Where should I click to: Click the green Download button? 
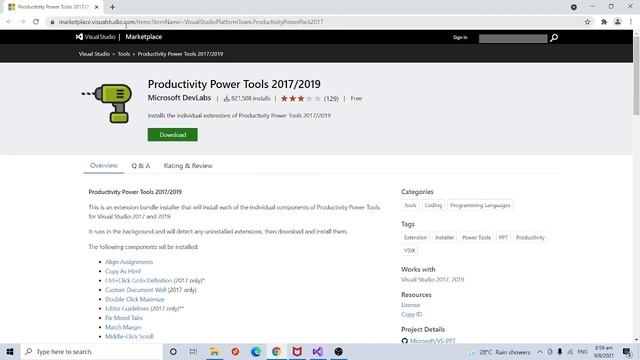(173, 135)
